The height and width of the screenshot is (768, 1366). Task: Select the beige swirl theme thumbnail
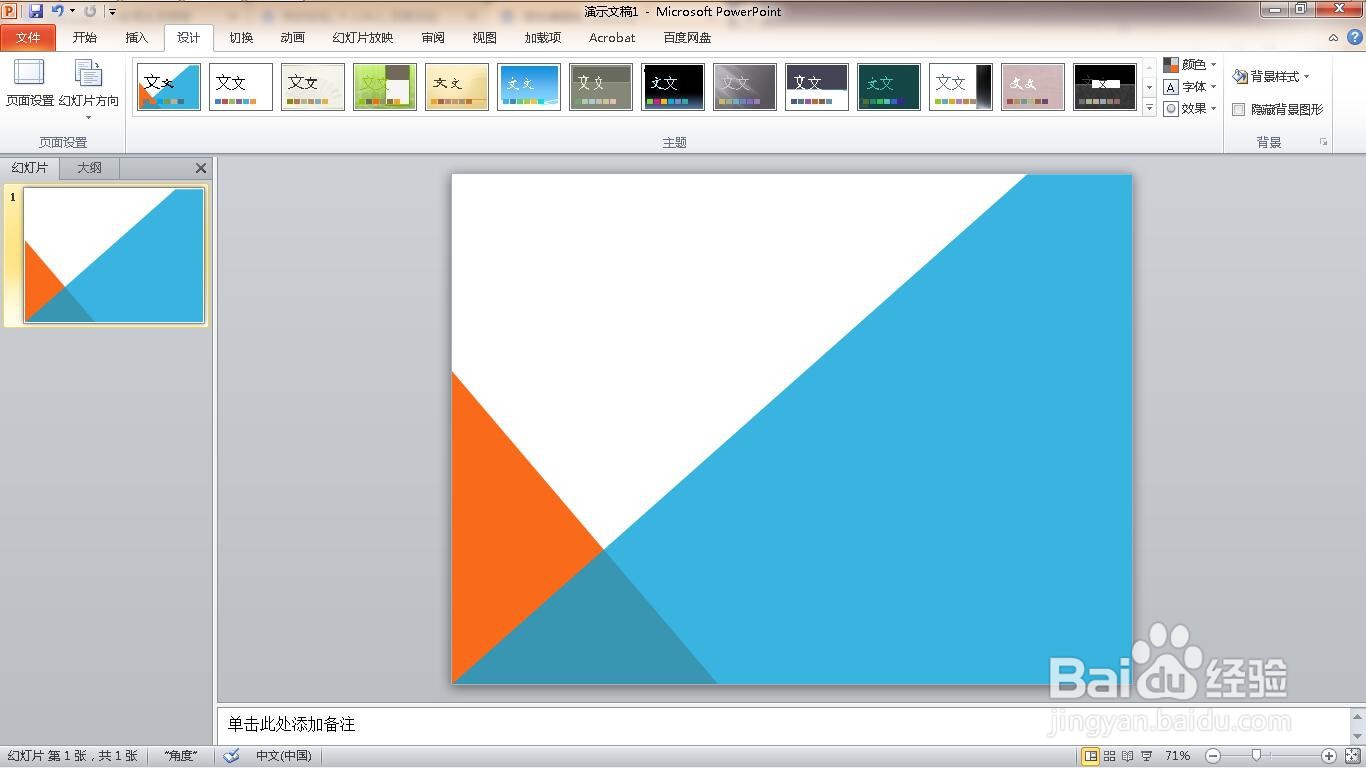[313, 87]
